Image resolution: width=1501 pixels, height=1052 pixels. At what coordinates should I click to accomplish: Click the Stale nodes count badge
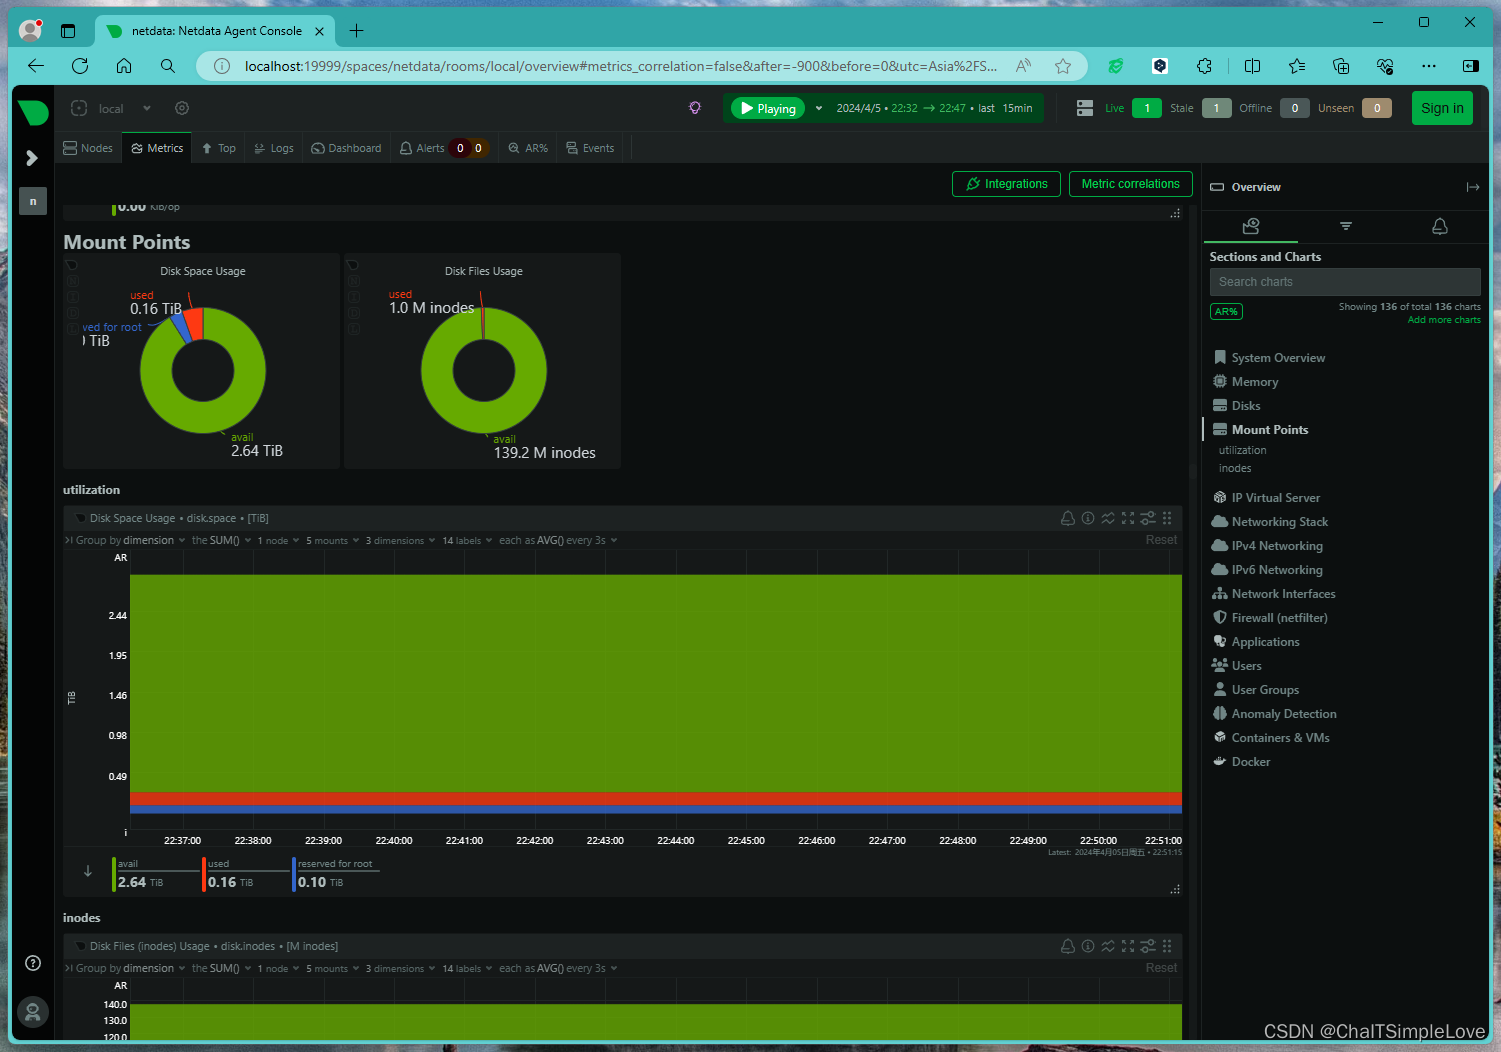click(x=1216, y=108)
